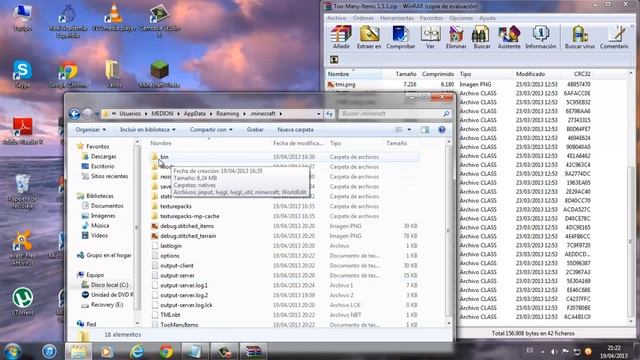
Task: Click Skype desktop icon
Action: coord(22,73)
